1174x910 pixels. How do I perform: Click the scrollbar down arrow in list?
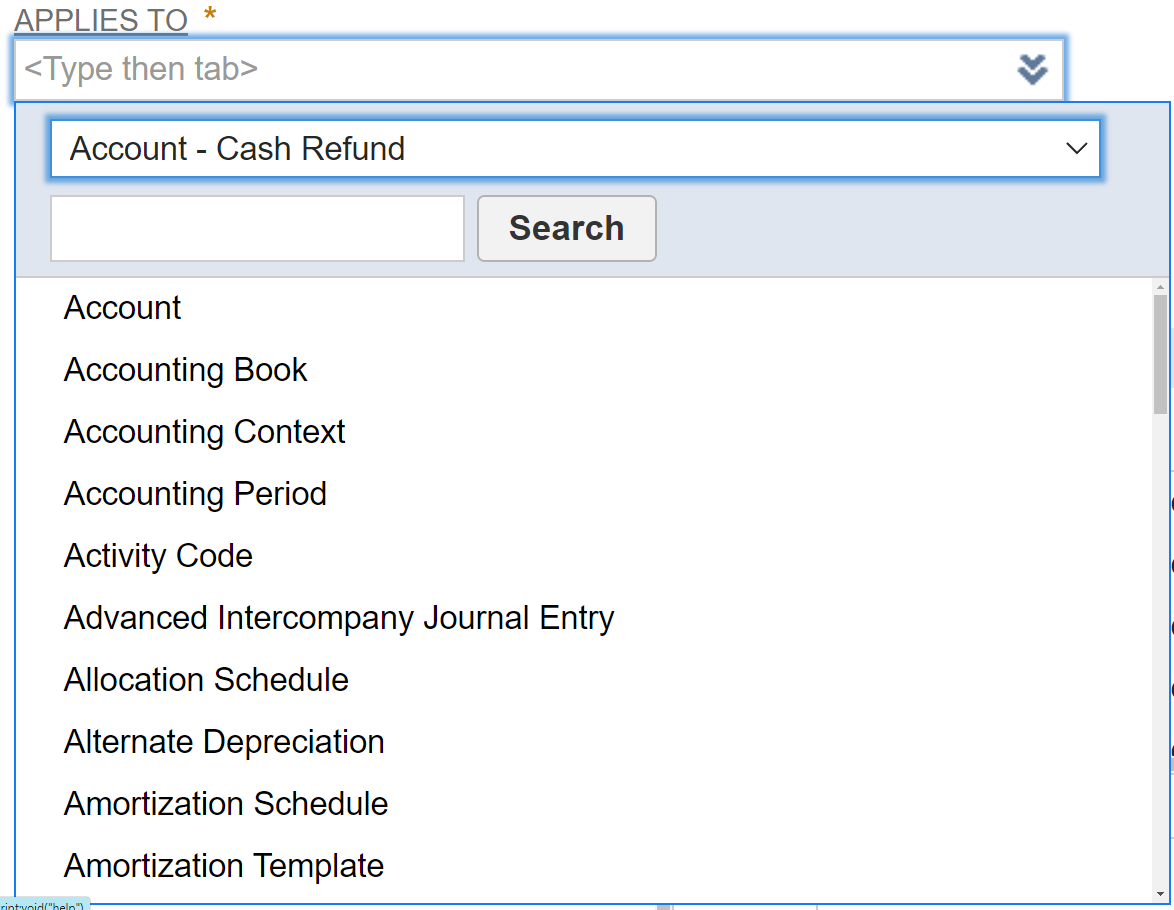pyautogui.click(x=1160, y=894)
